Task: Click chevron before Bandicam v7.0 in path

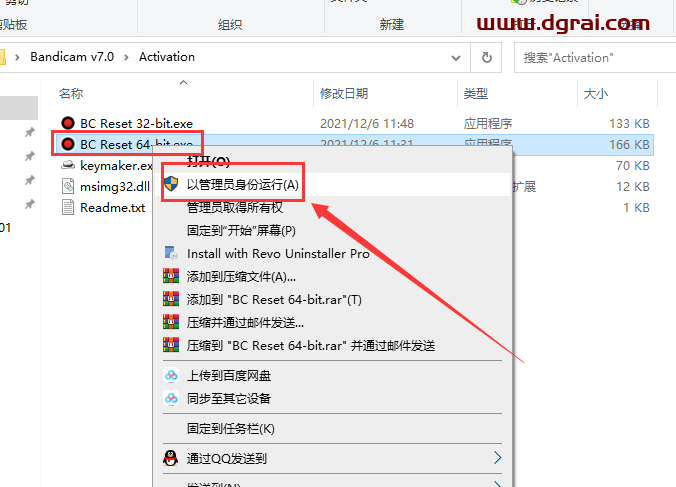Action: 17,57
